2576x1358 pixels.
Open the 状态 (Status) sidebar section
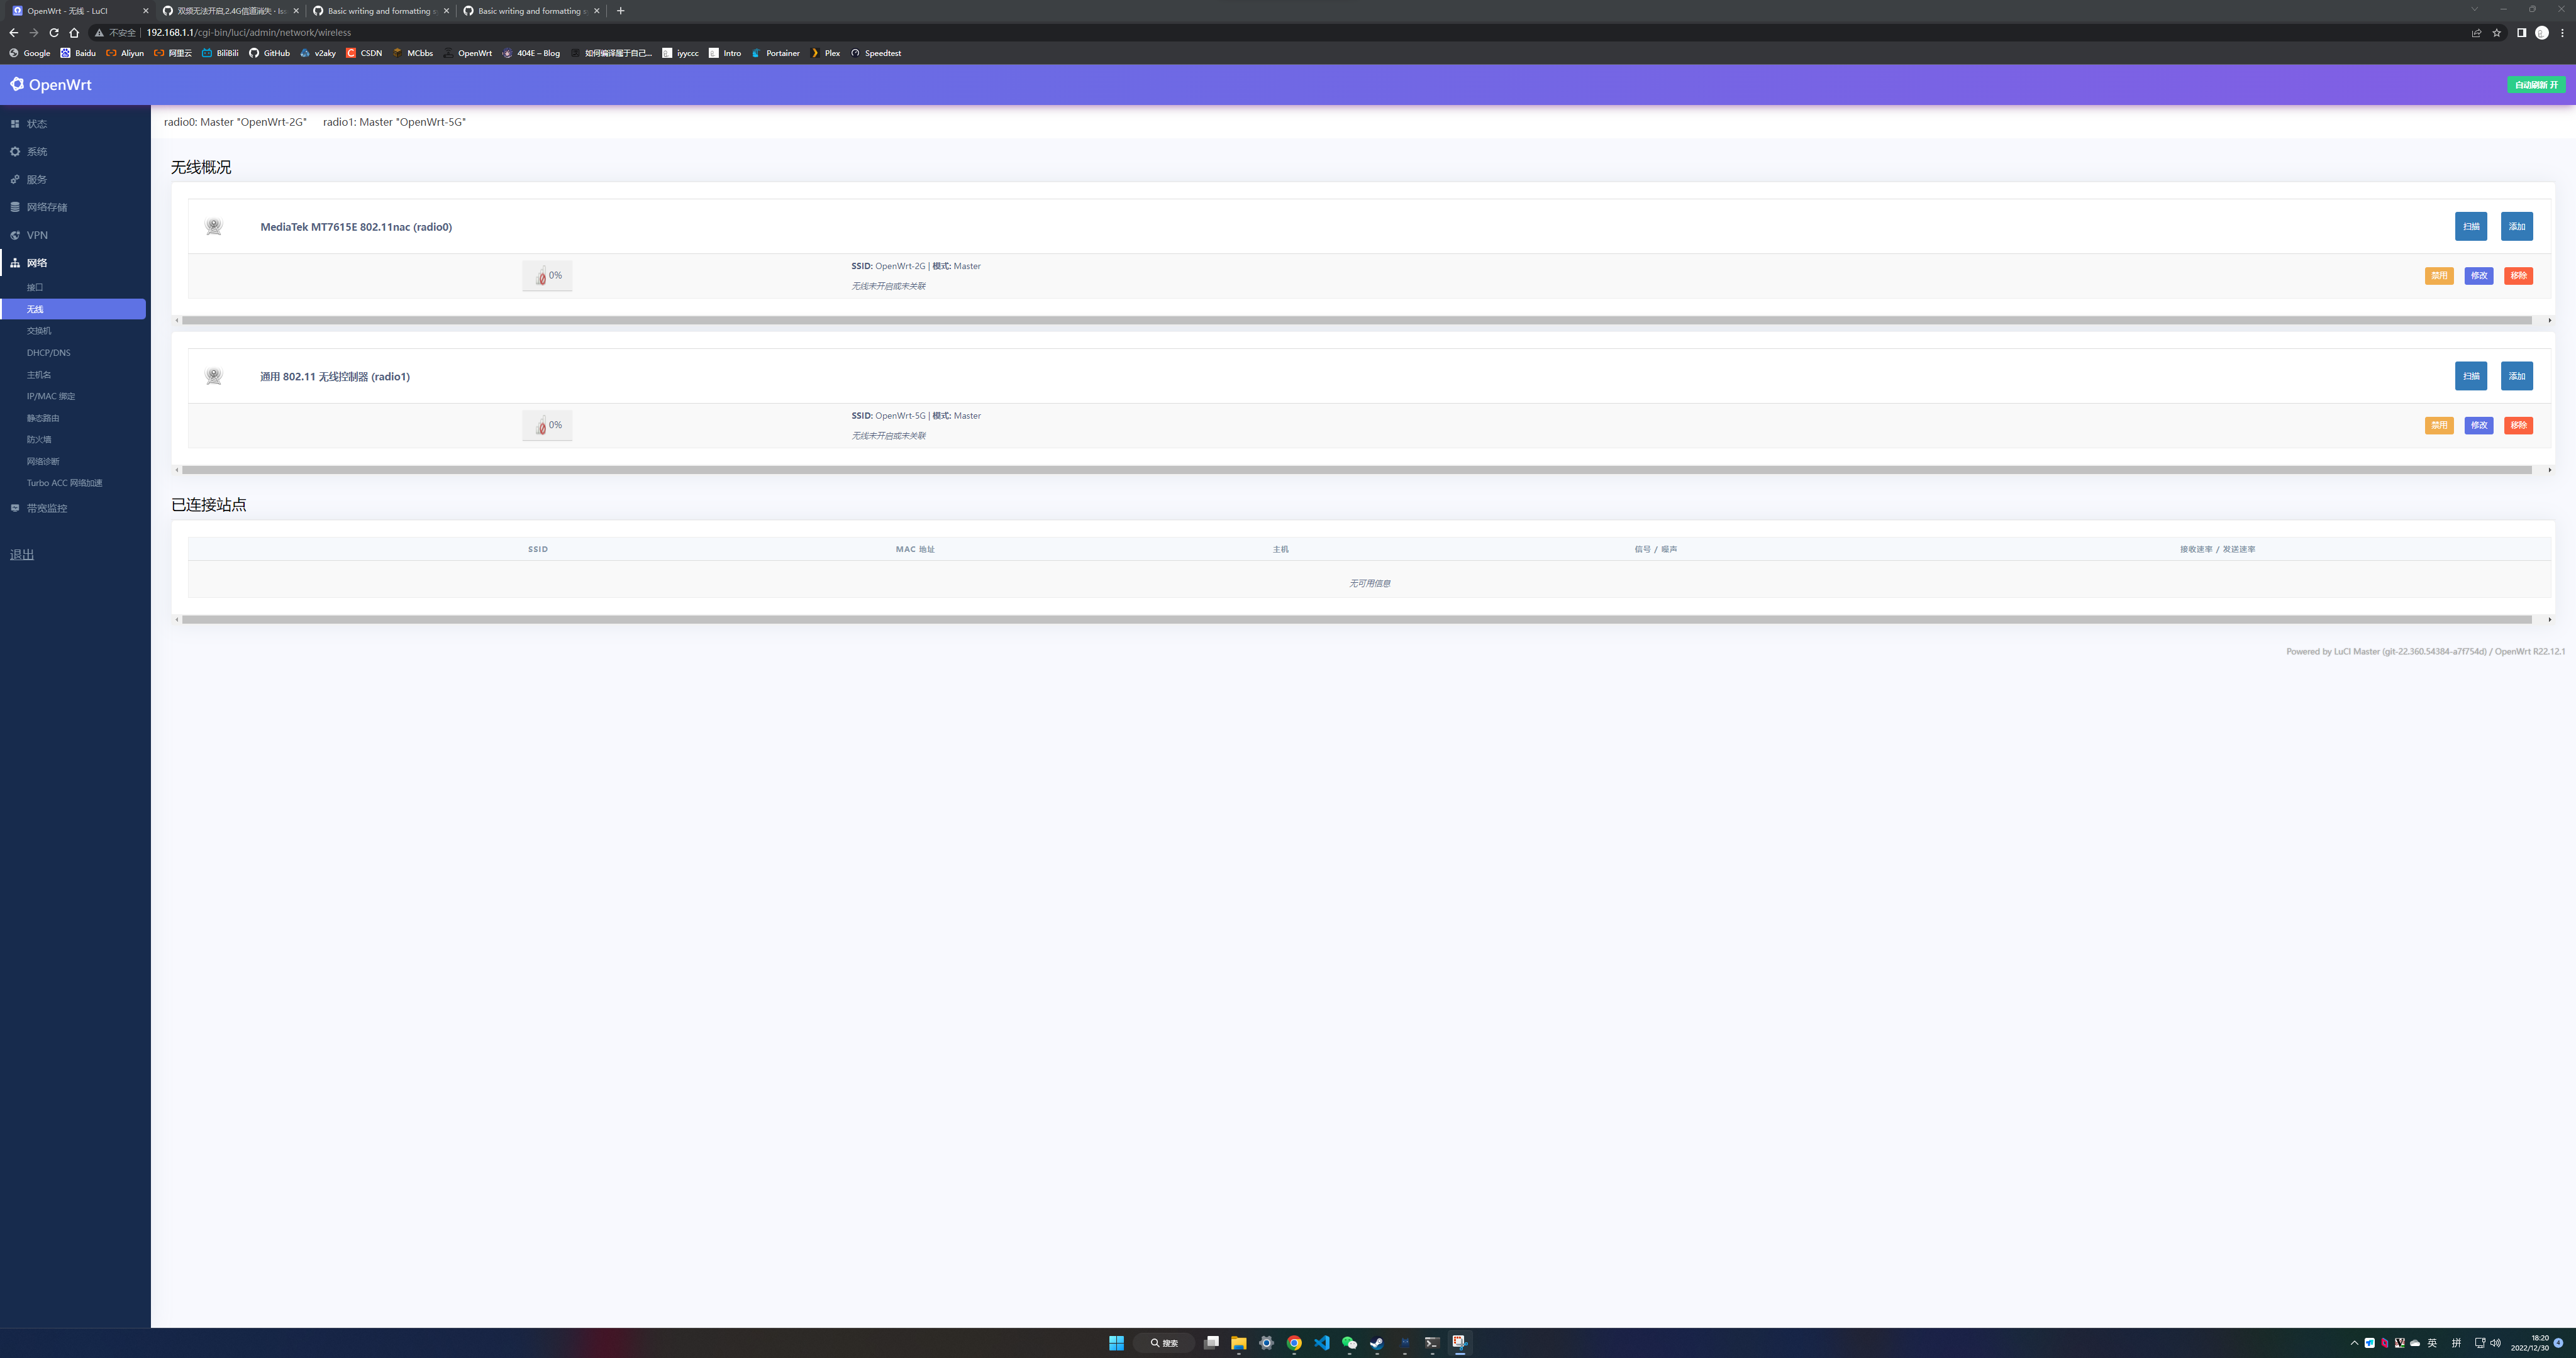(37, 123)
